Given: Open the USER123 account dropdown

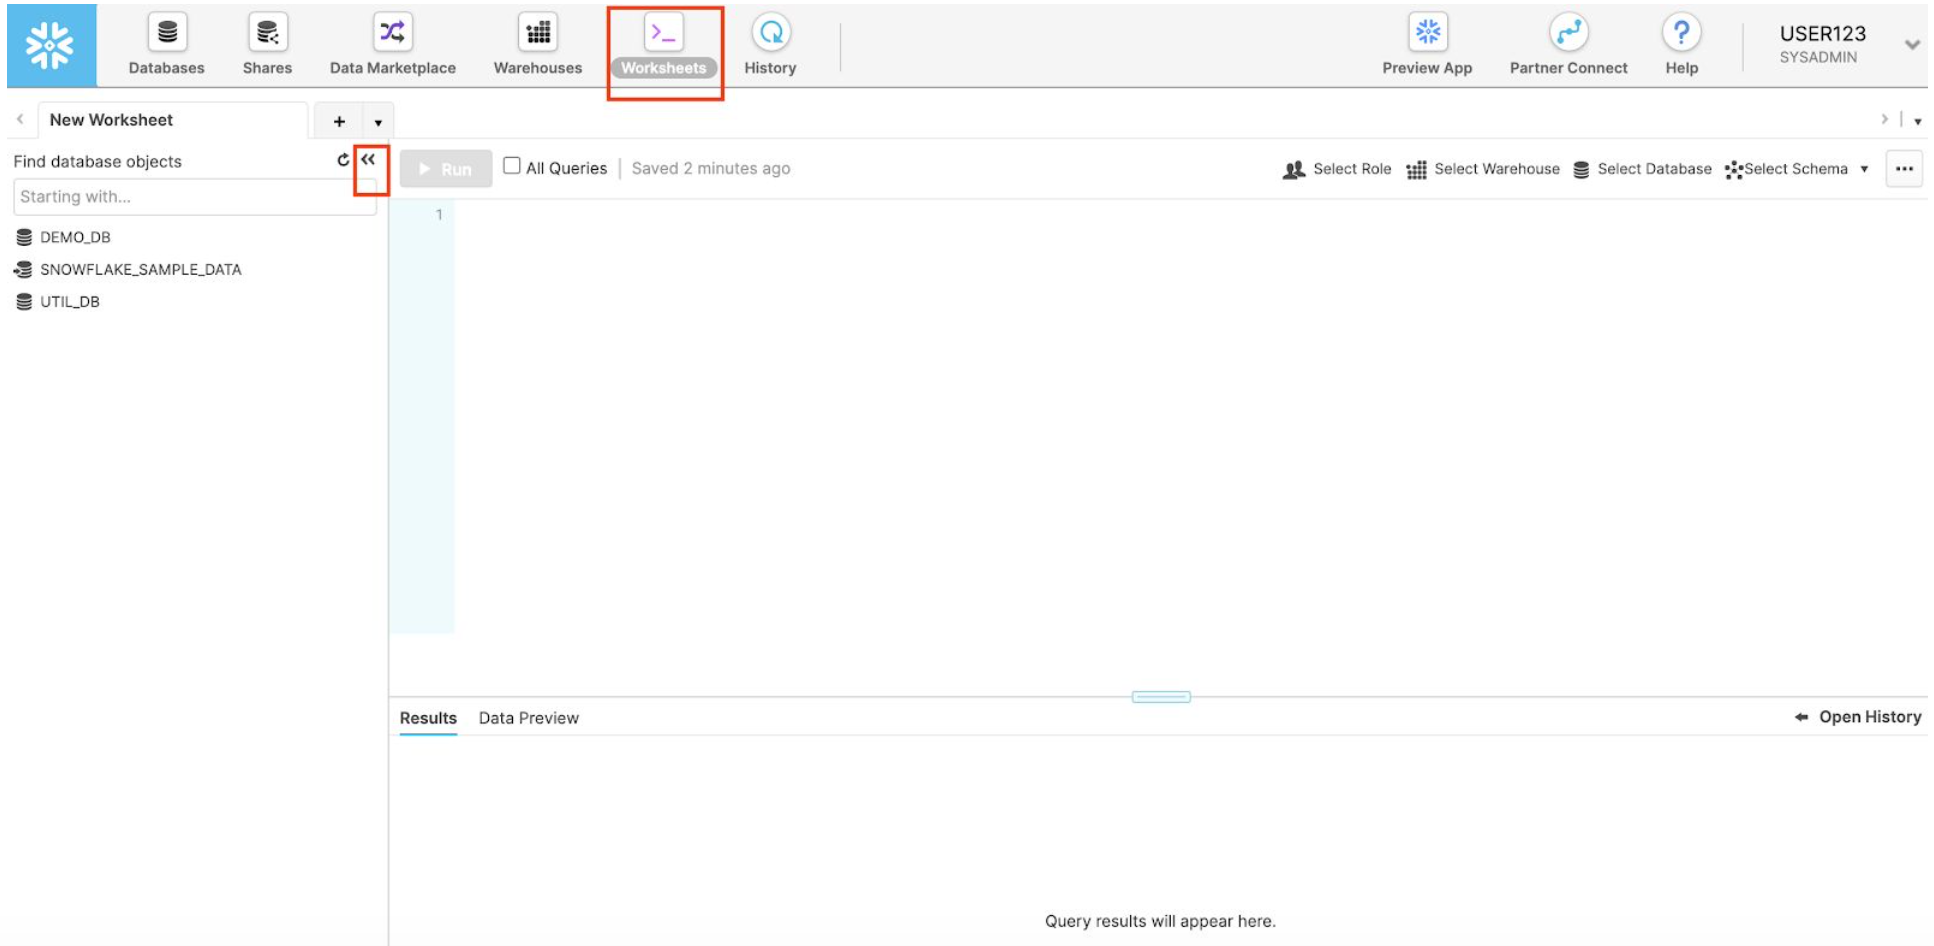Looking at the screenshot, I should pos(1911,45).
